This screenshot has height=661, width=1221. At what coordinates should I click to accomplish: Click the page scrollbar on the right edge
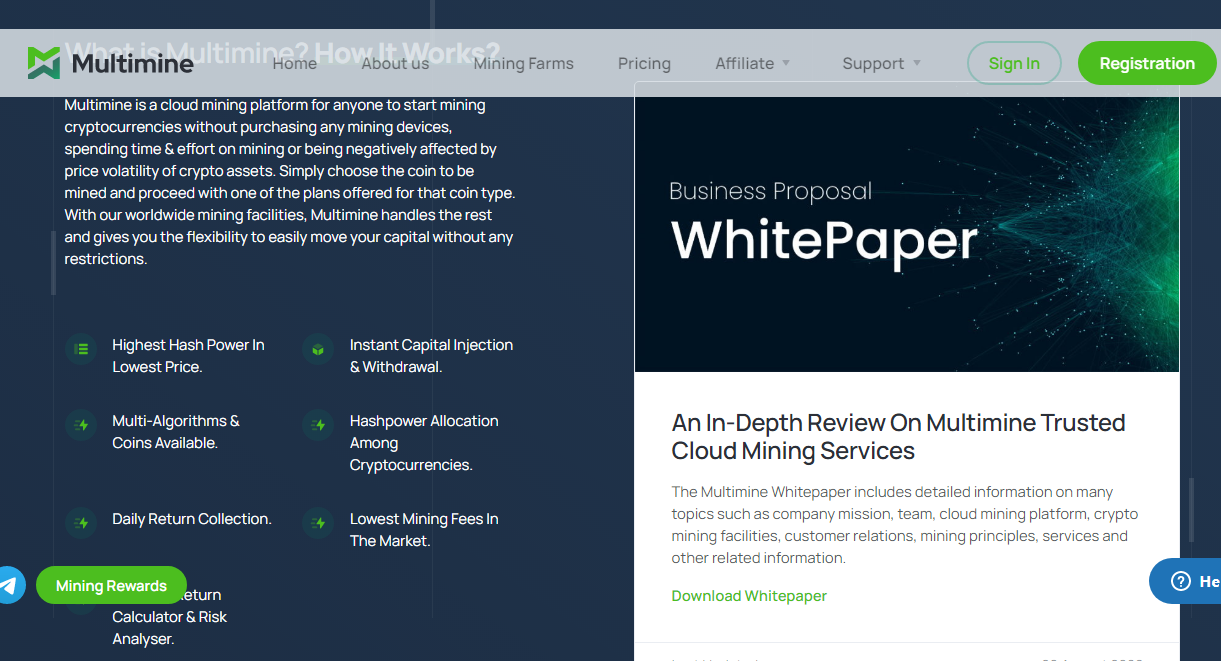click(x=1191, y=510)
